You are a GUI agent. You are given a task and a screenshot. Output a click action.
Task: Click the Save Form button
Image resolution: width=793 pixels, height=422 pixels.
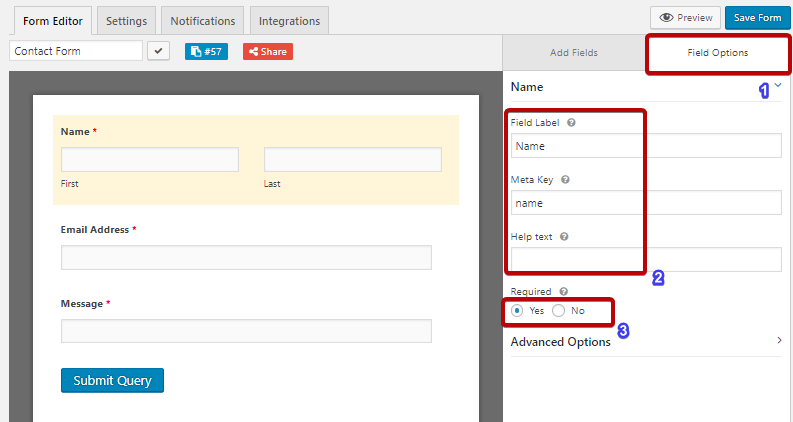(x=757, y=18)
